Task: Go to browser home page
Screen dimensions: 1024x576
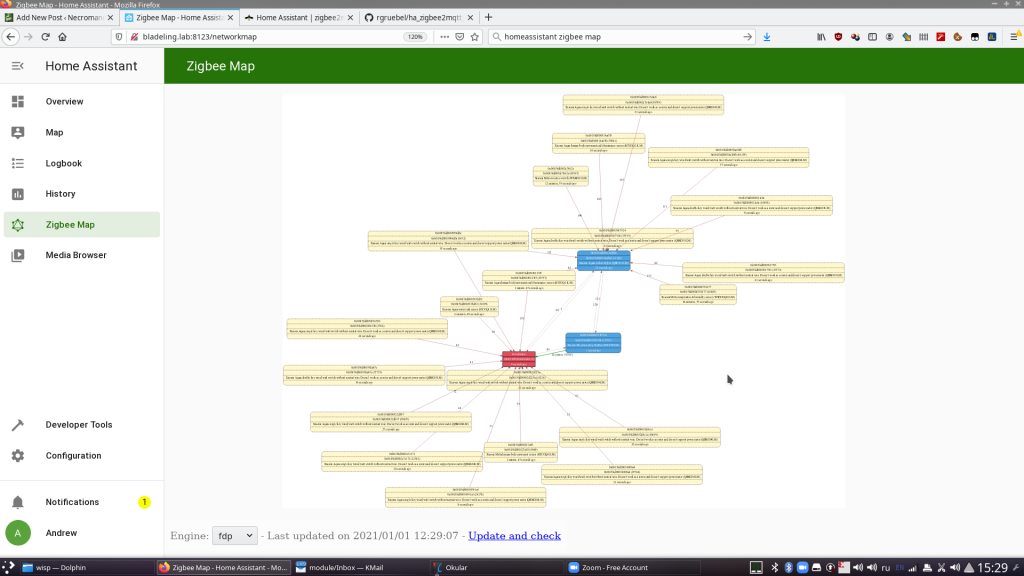Action: [x=63, y=37]
